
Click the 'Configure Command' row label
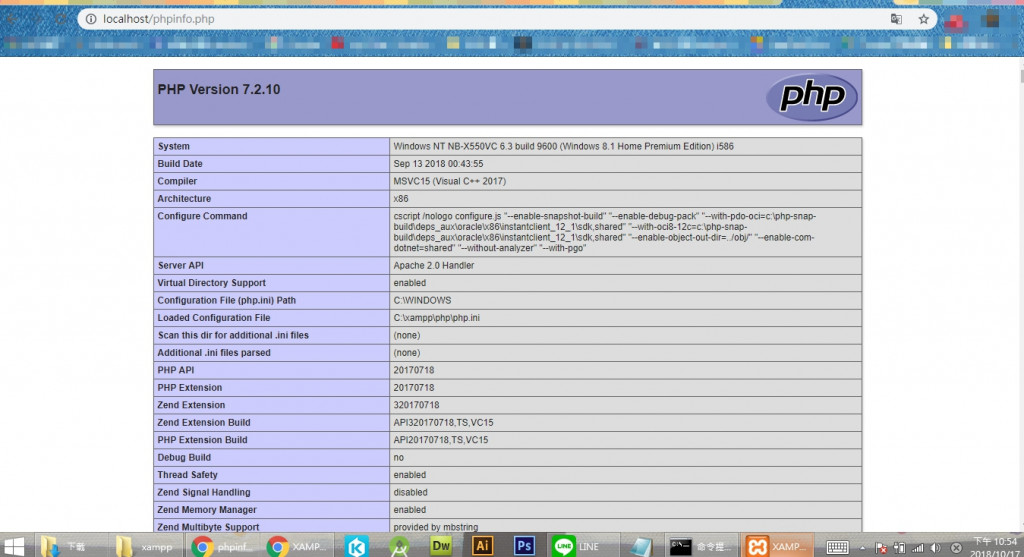pos(202,216)
